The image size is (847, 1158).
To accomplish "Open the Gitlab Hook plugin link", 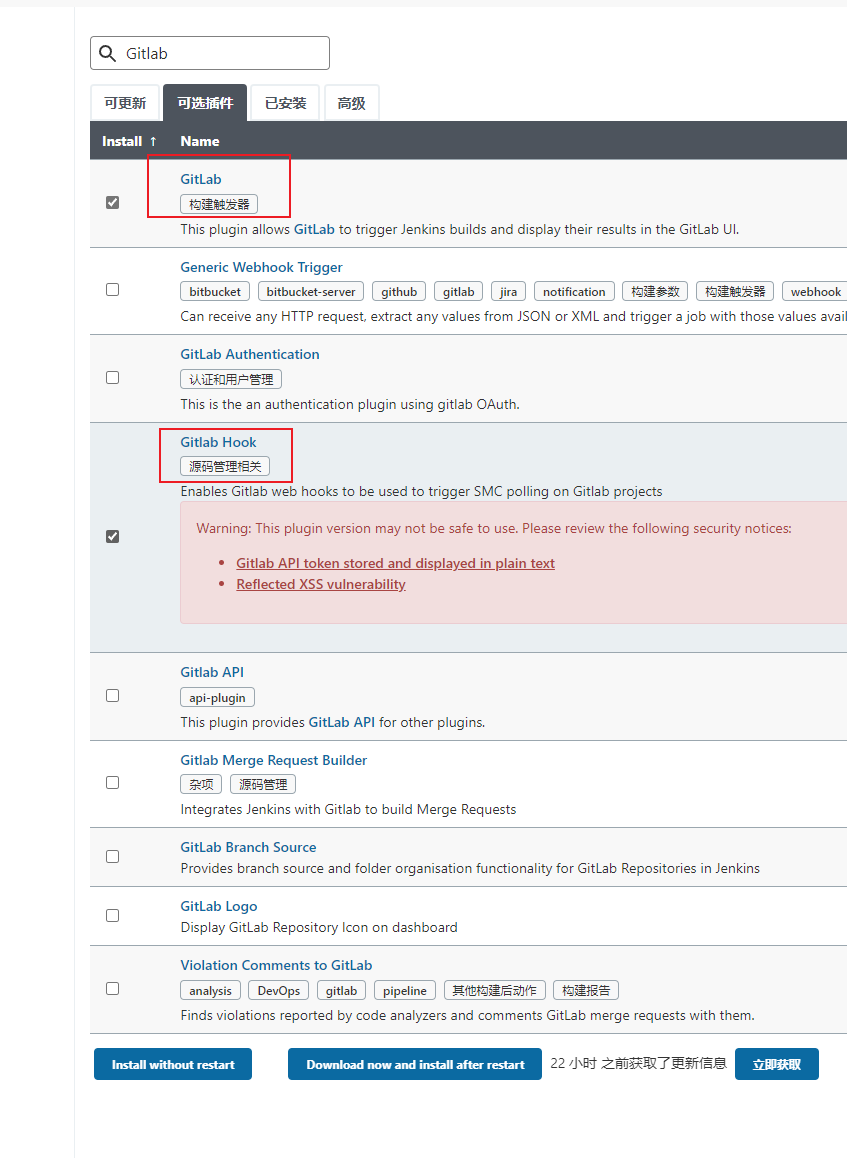I will pos(218,442).
